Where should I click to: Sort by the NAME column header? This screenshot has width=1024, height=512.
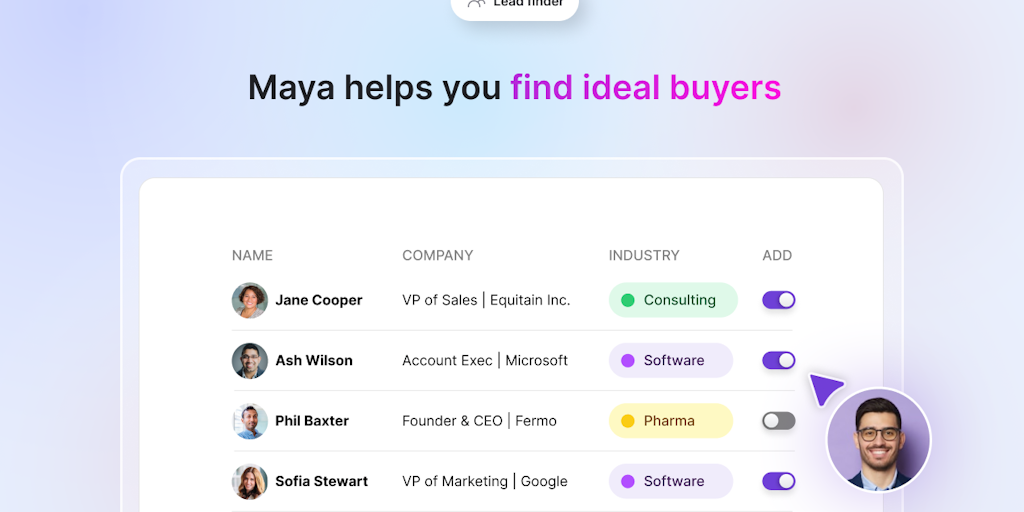click(x=252, y=255)
